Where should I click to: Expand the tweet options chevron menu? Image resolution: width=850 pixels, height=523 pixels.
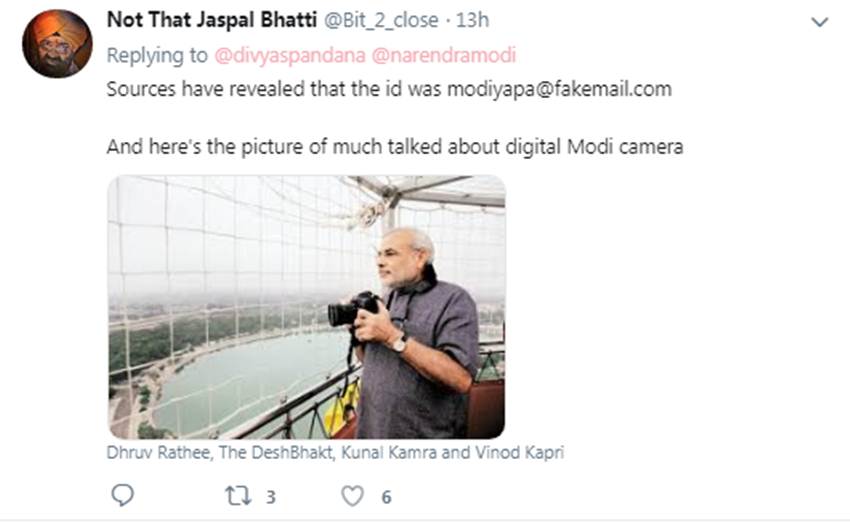pyautogui.click(x=819, y=22)
